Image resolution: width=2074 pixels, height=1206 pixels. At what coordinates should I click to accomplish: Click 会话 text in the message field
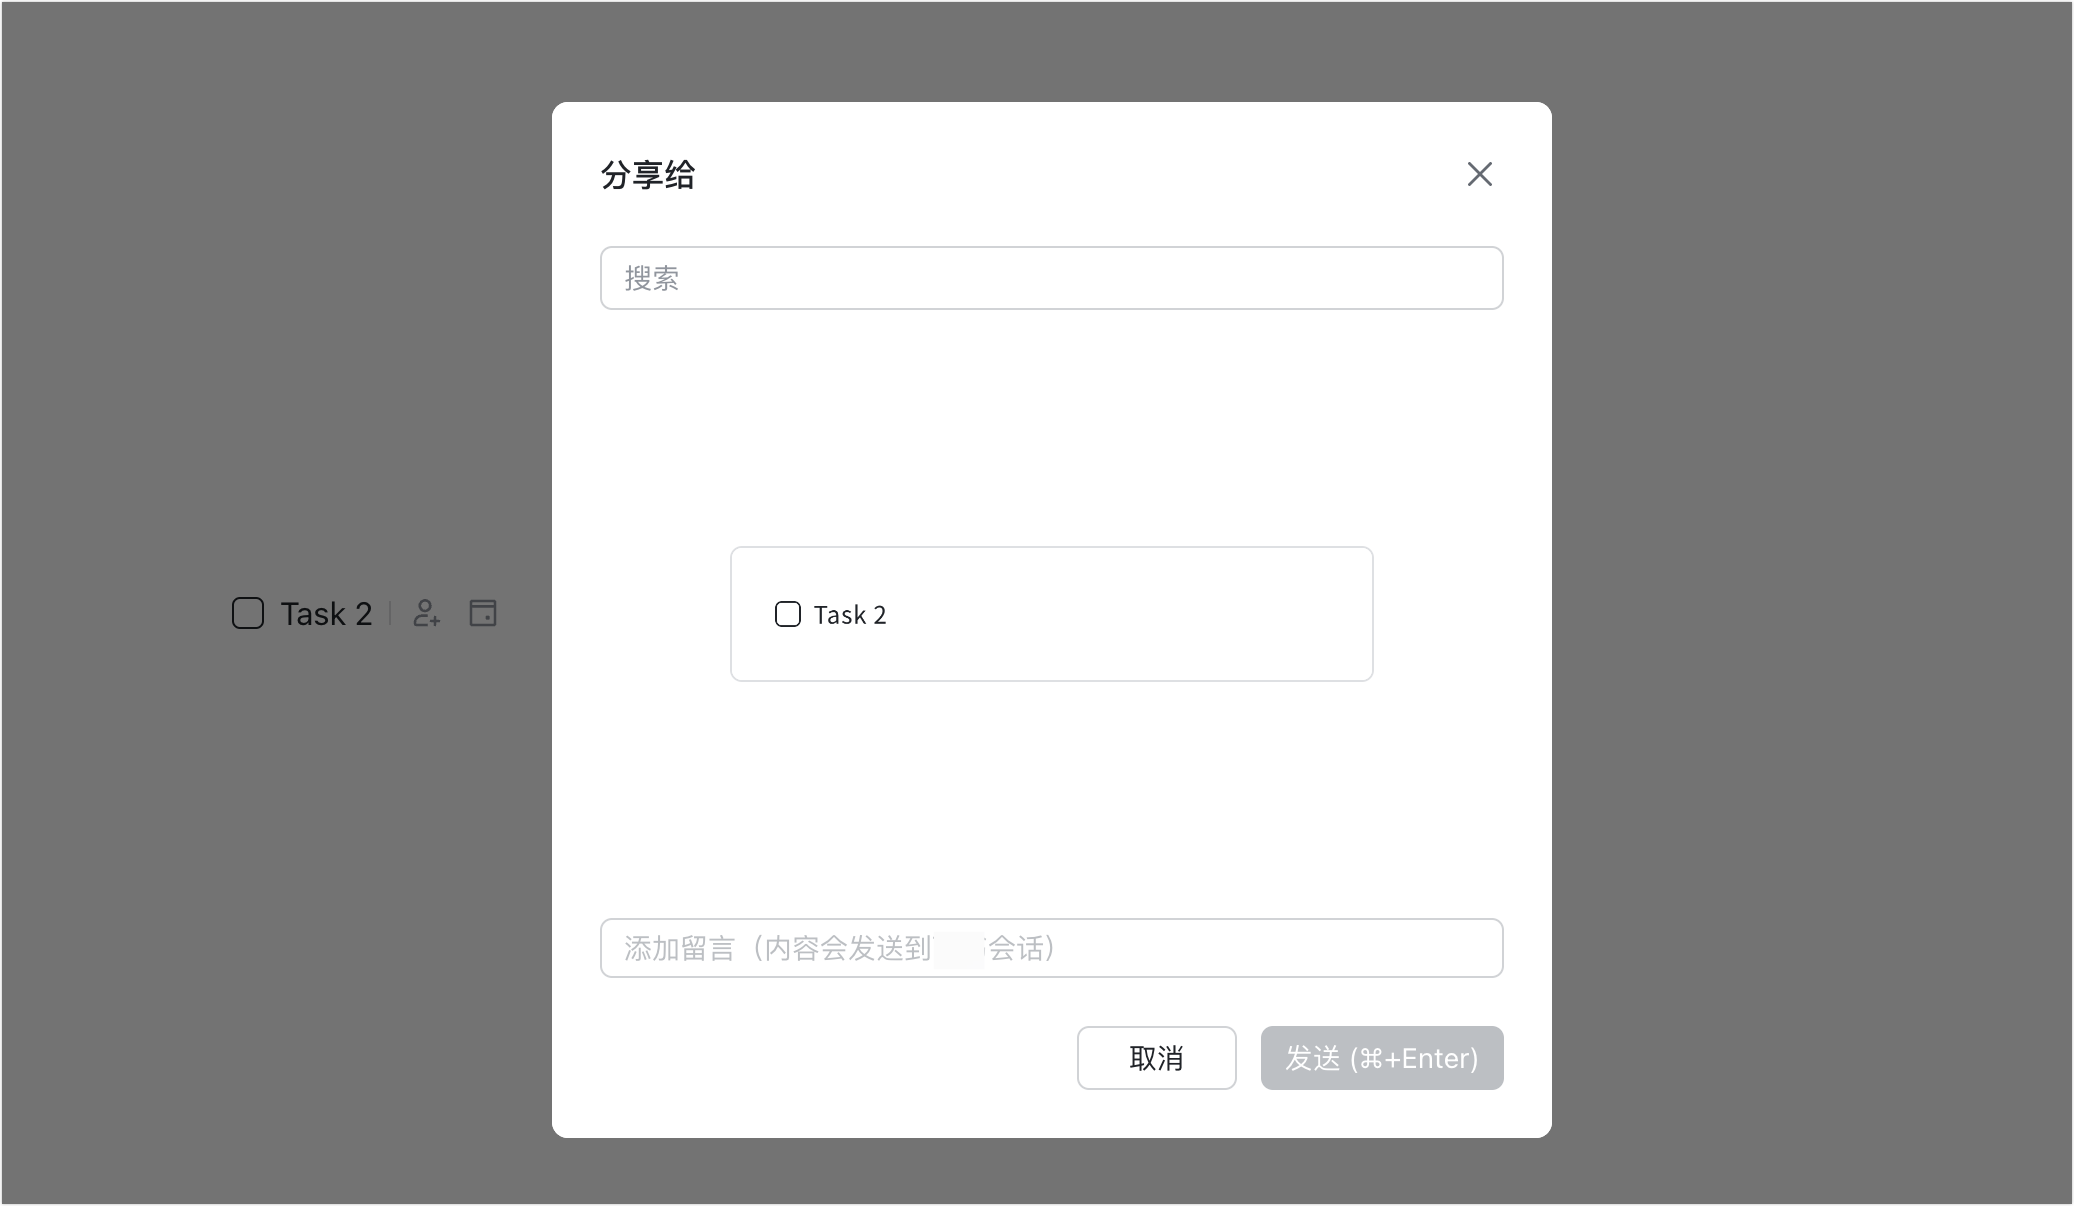1015,948
